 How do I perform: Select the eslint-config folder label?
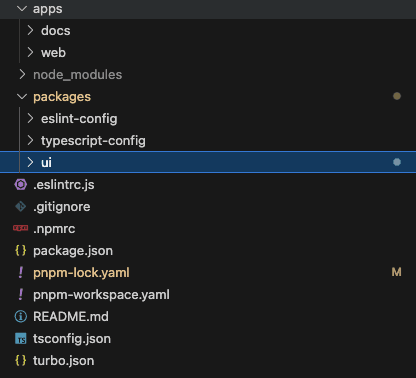click(x=79, y=119)
